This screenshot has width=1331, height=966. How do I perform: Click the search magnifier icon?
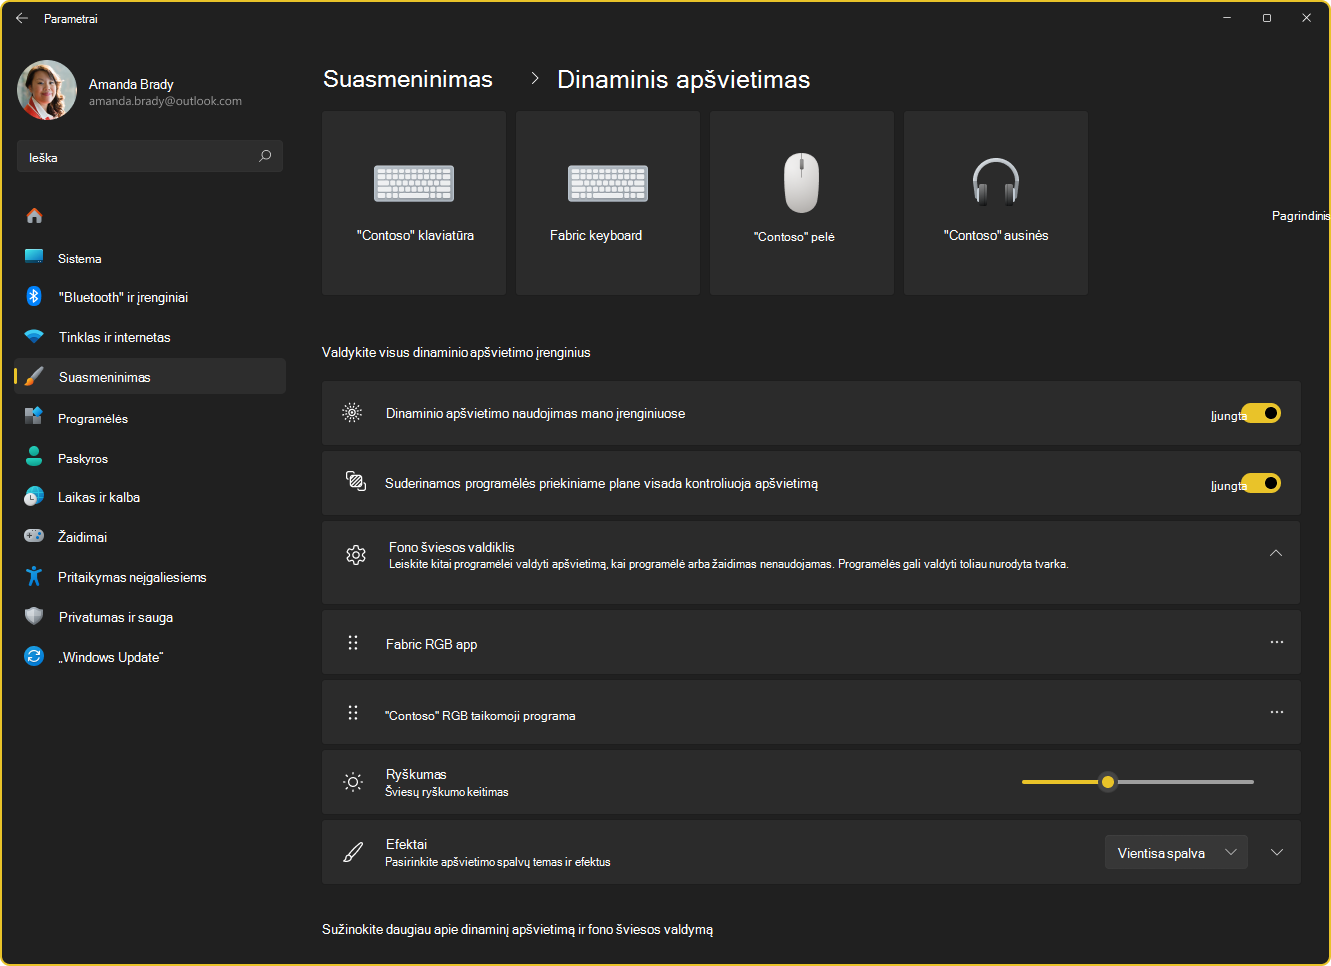click(265, 156)
